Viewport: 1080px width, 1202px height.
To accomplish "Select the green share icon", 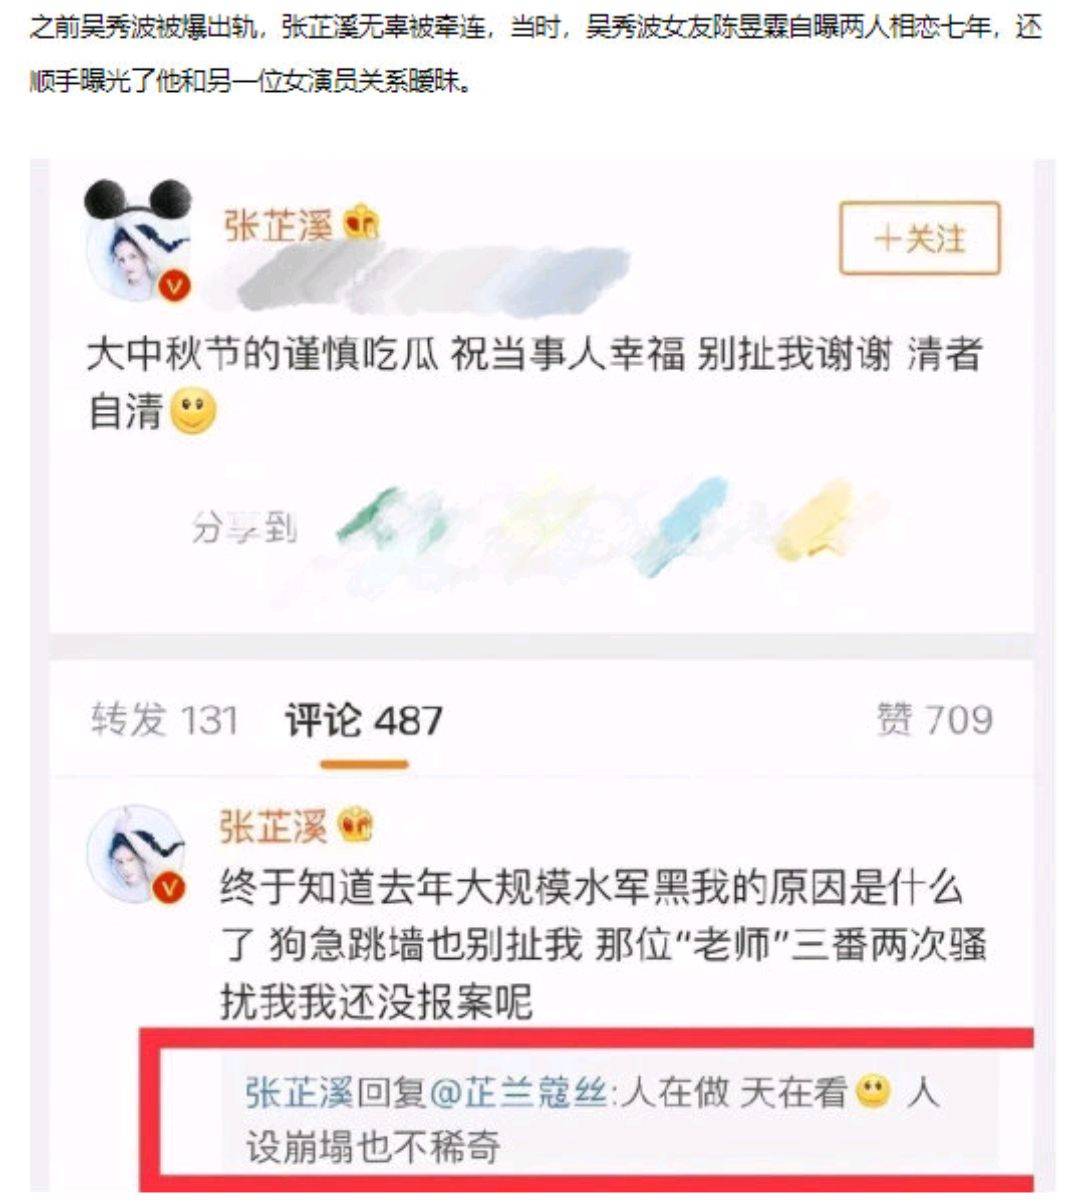I will point(388,520).
